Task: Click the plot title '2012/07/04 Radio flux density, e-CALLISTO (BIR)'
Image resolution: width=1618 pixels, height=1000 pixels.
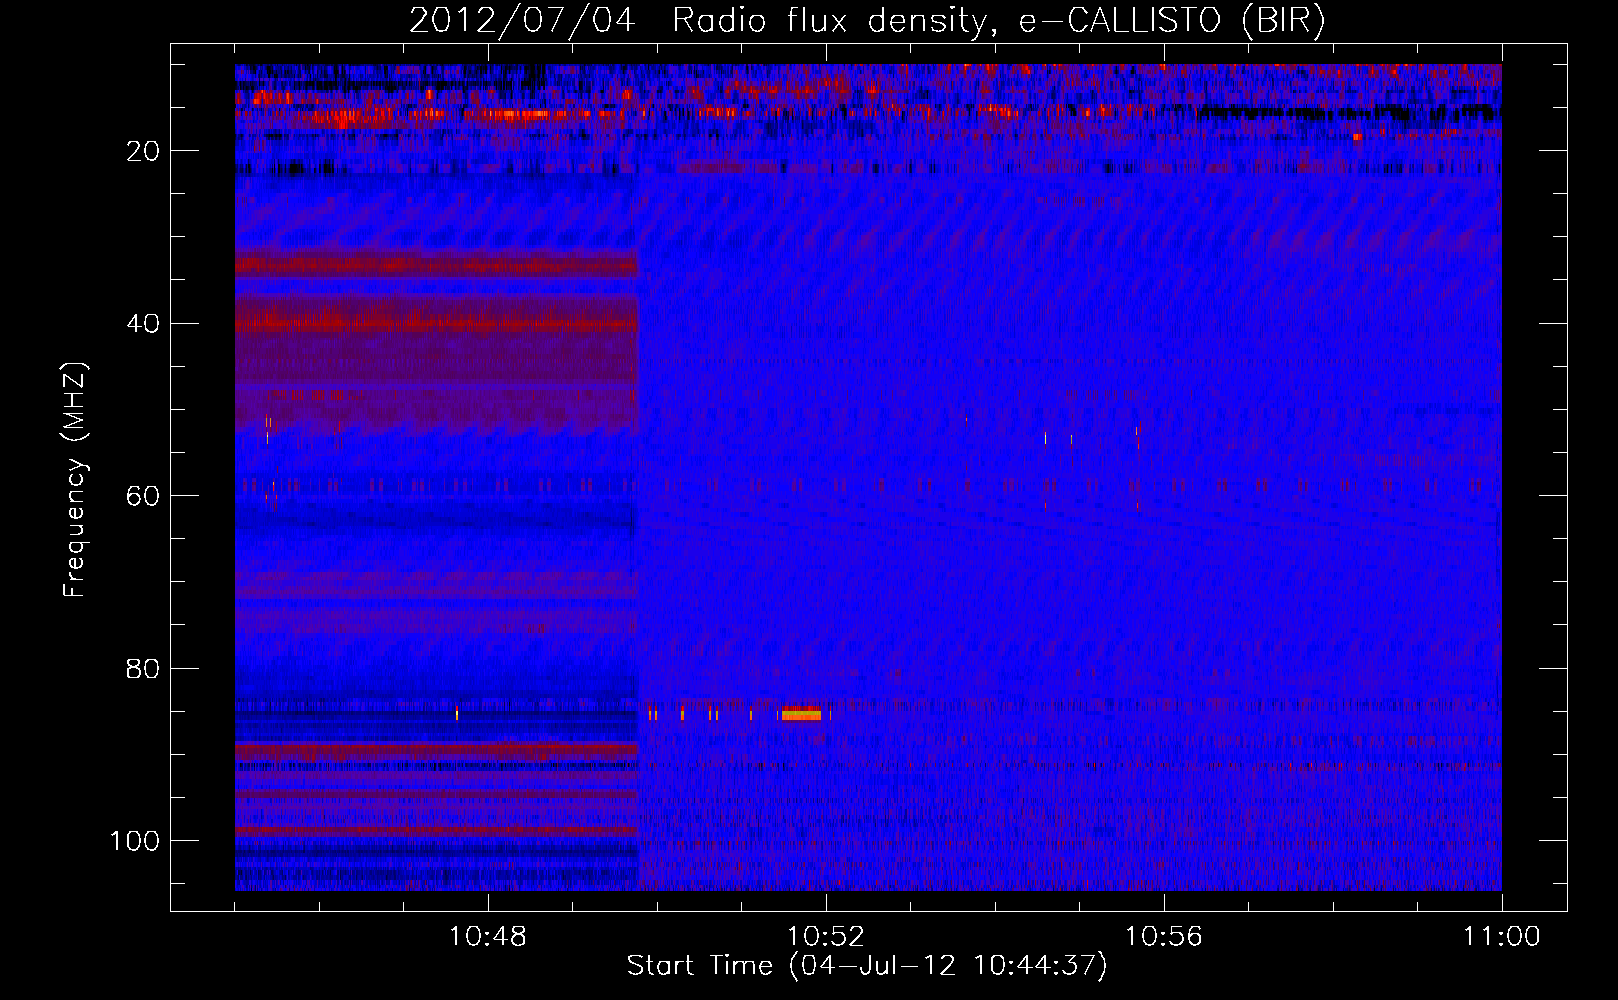Action: (867, 21)
